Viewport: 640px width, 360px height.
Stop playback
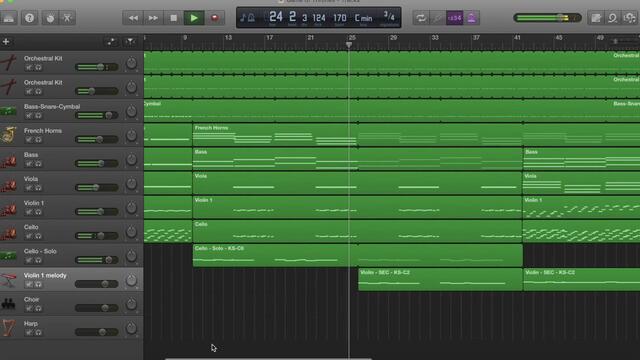coord(173,18)
